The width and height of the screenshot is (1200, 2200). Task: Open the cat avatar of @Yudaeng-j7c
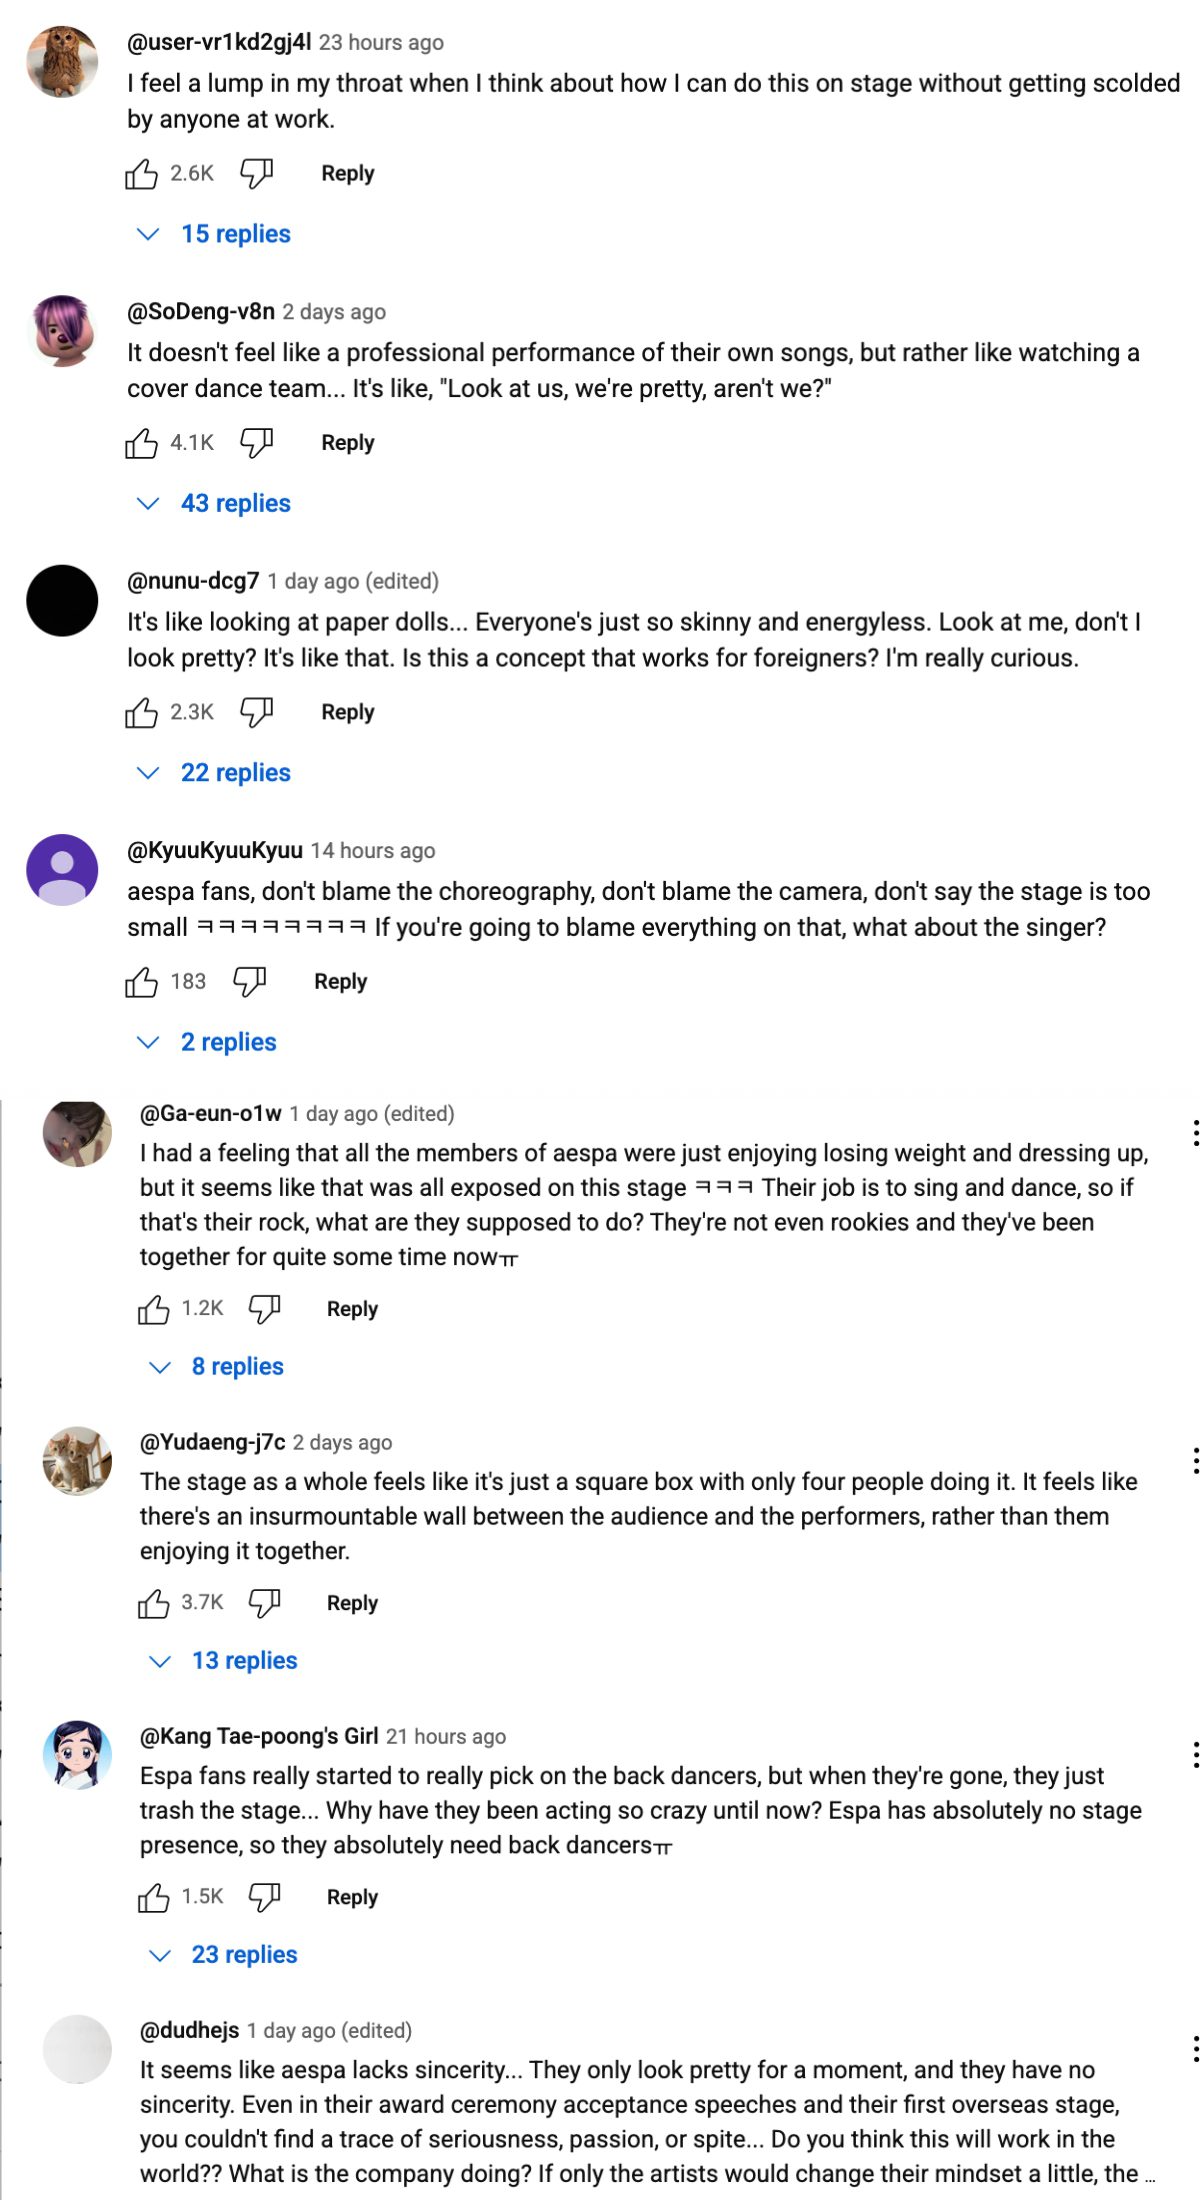(x=77, y=1461)
